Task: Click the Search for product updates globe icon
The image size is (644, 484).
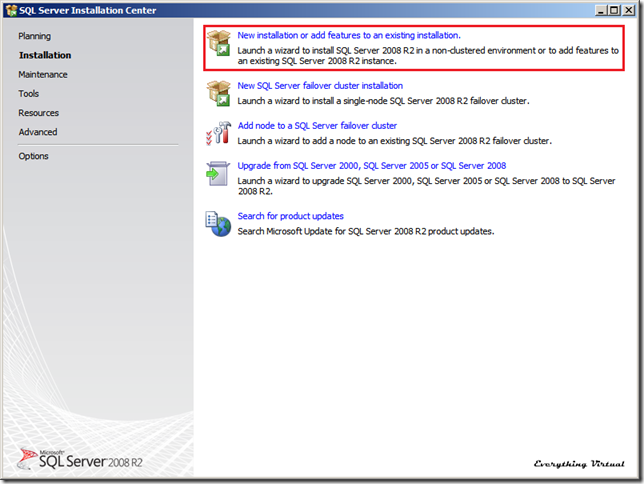Action: tap(218, 224)
